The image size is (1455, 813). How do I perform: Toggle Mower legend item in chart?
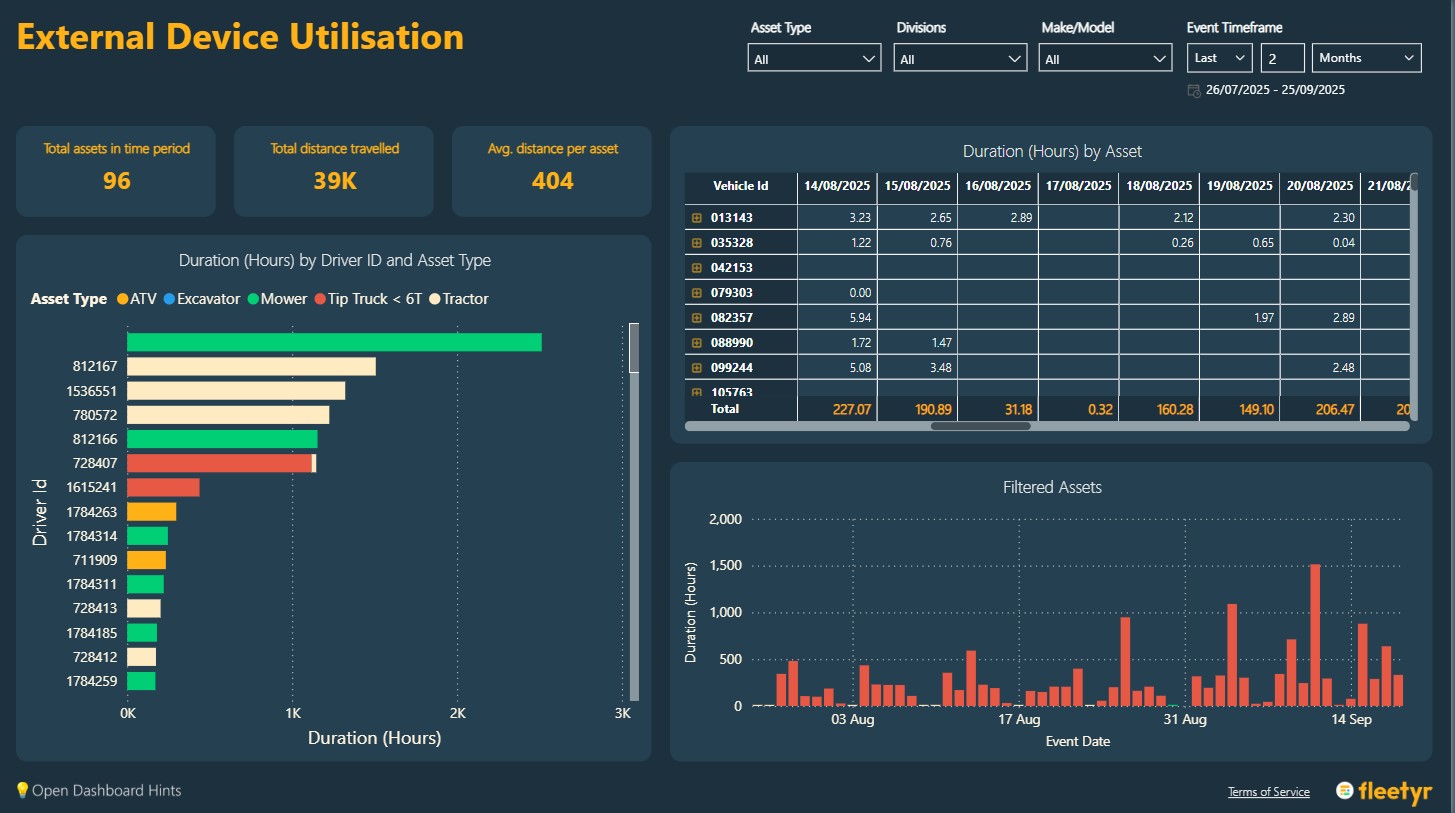[x=277, y=299]
